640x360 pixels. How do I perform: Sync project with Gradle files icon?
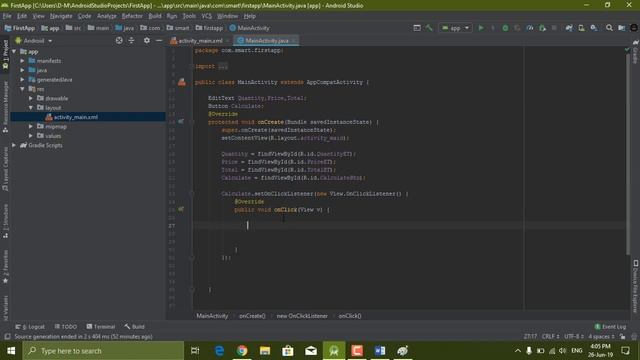(x=569, y=28)
